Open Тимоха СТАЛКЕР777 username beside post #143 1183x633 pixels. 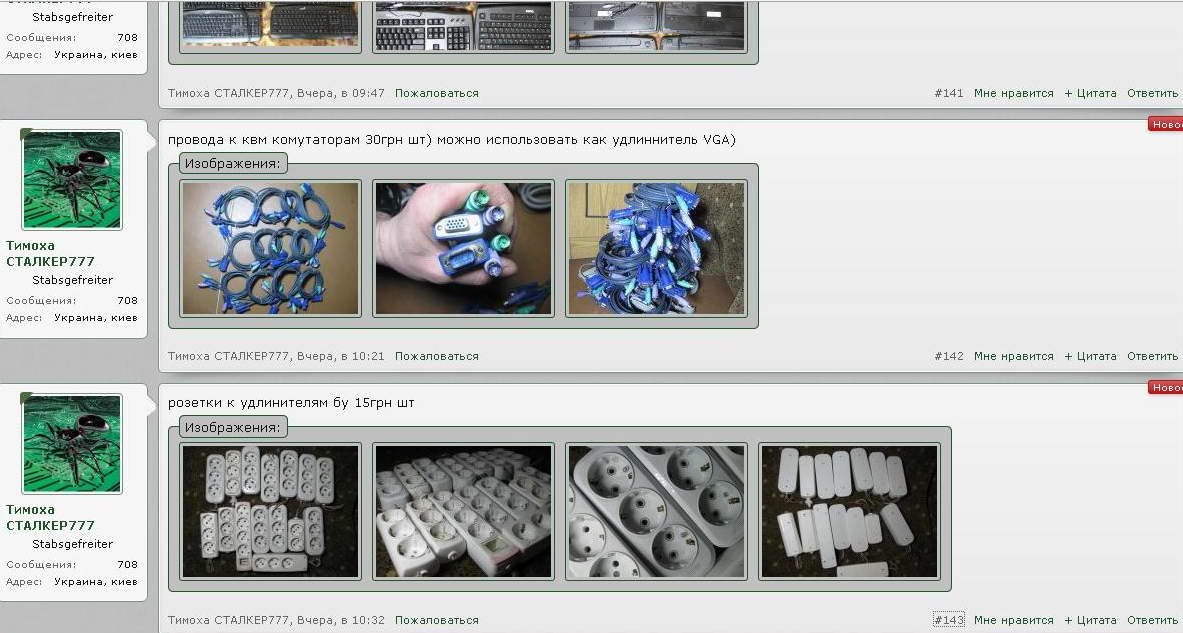coord(51,518)
